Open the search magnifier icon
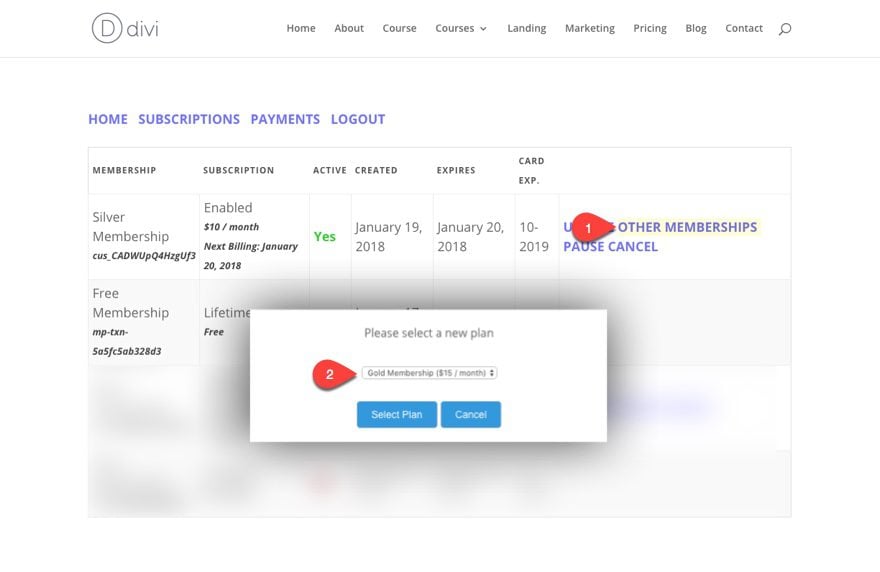 [785, 29]
